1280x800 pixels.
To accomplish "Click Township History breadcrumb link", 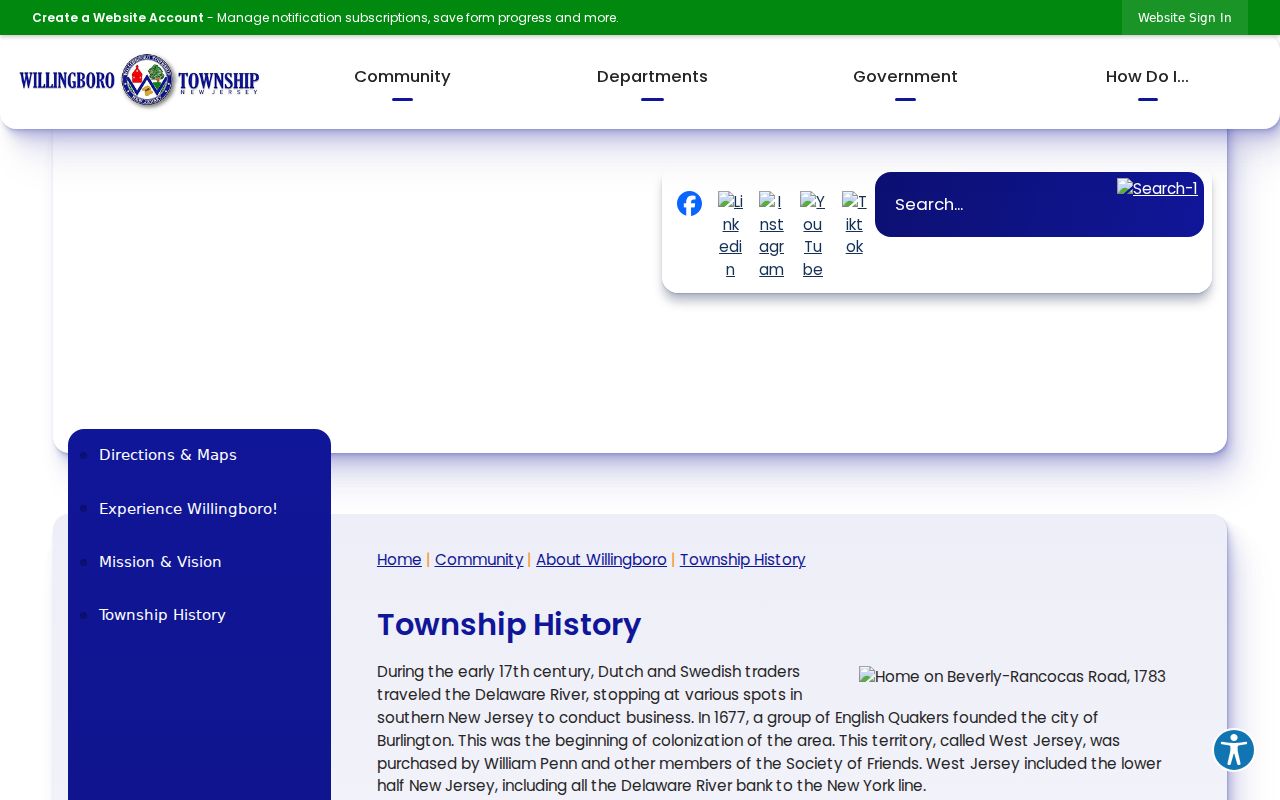I will point(743,560).
